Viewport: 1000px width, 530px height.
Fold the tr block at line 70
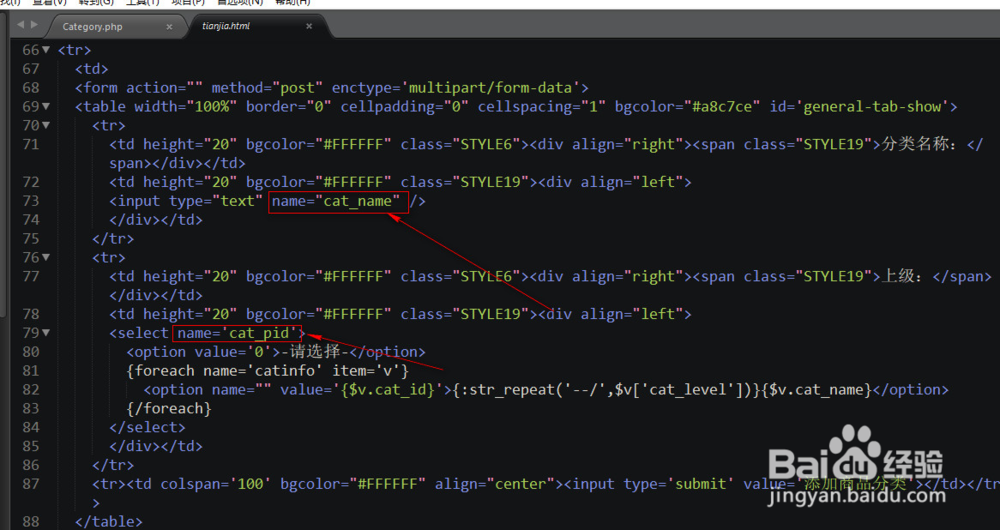pyautogui.click(x=46, y=125)
